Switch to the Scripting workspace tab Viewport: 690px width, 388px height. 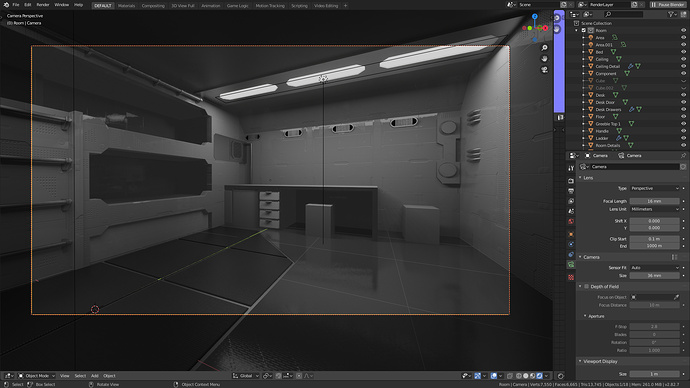point(299,6)
